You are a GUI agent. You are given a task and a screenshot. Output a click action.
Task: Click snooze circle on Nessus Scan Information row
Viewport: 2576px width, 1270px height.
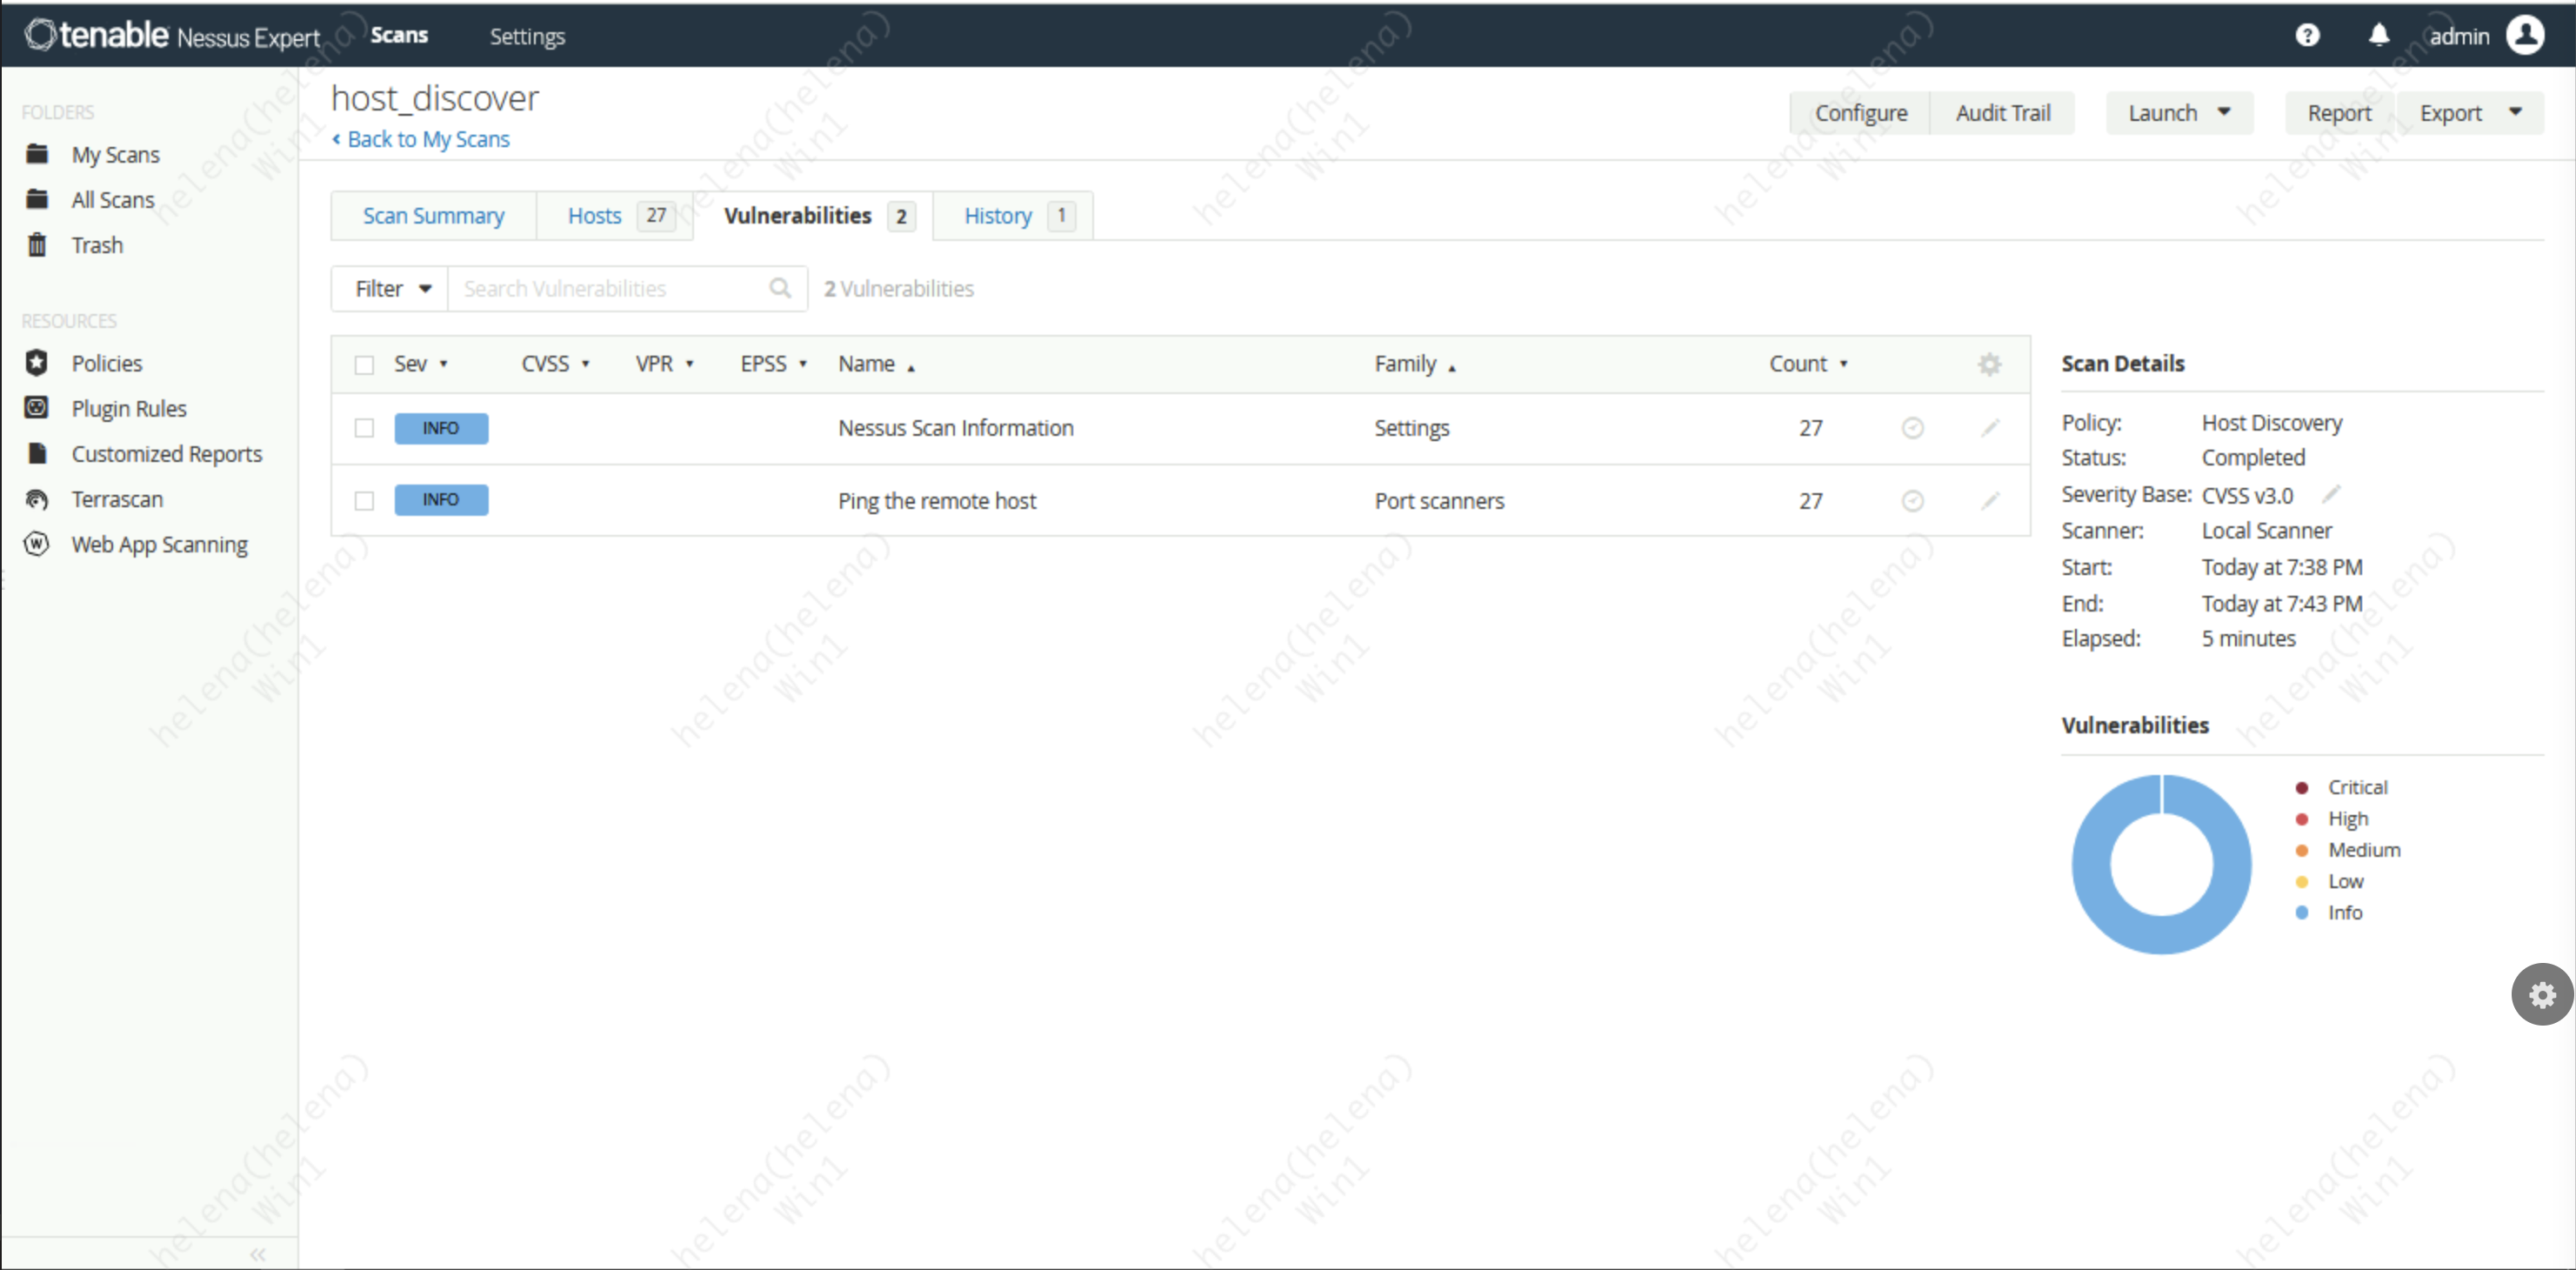pos(1912,428)
